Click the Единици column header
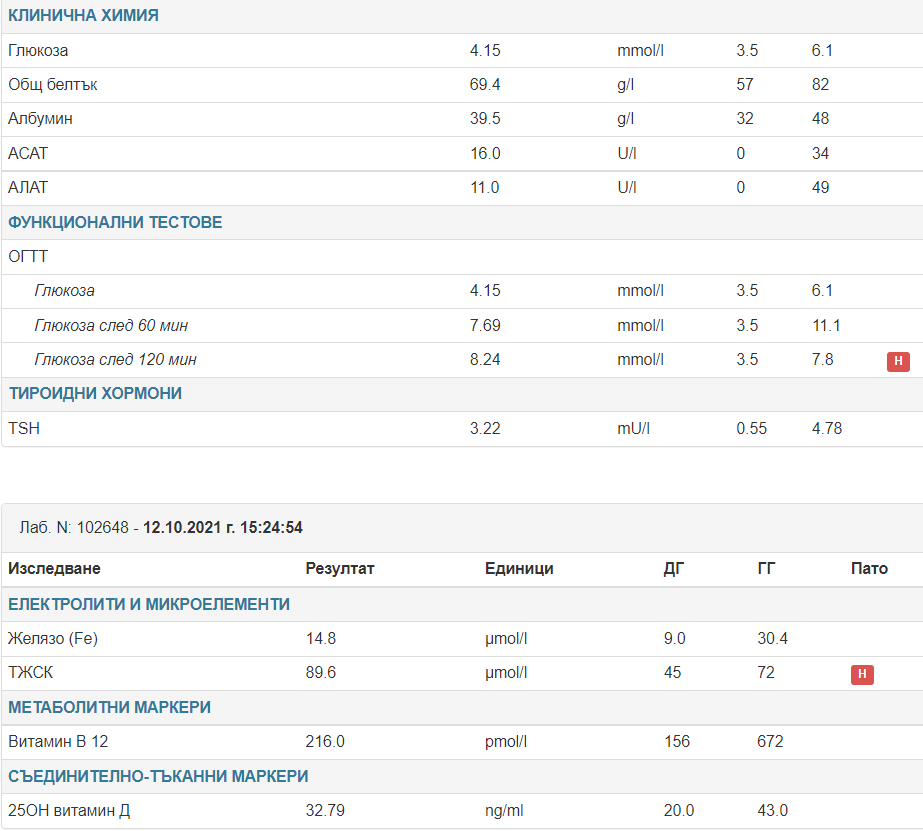 click(519, 569)
